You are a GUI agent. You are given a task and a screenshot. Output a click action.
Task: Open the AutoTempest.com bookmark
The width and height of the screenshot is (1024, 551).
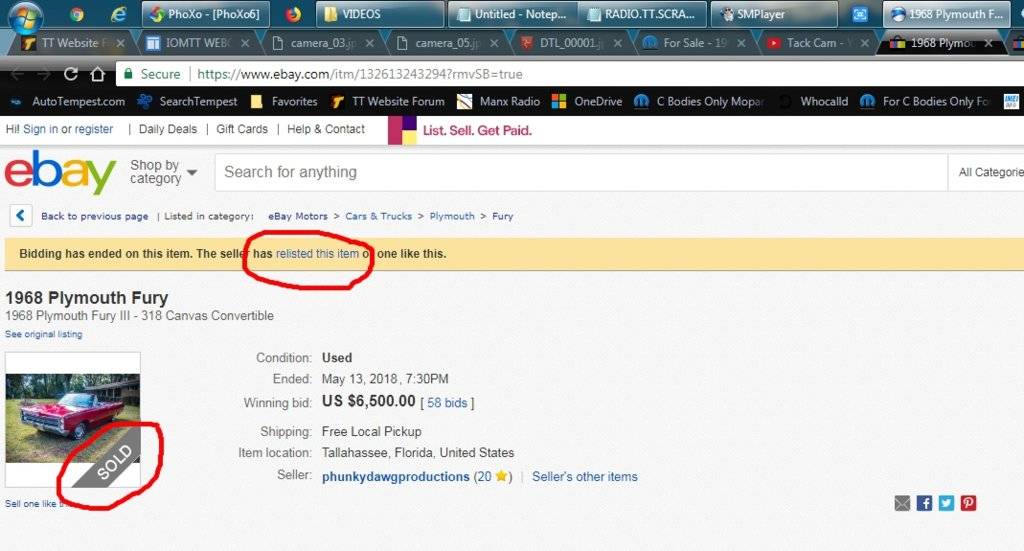pos(68,101)
